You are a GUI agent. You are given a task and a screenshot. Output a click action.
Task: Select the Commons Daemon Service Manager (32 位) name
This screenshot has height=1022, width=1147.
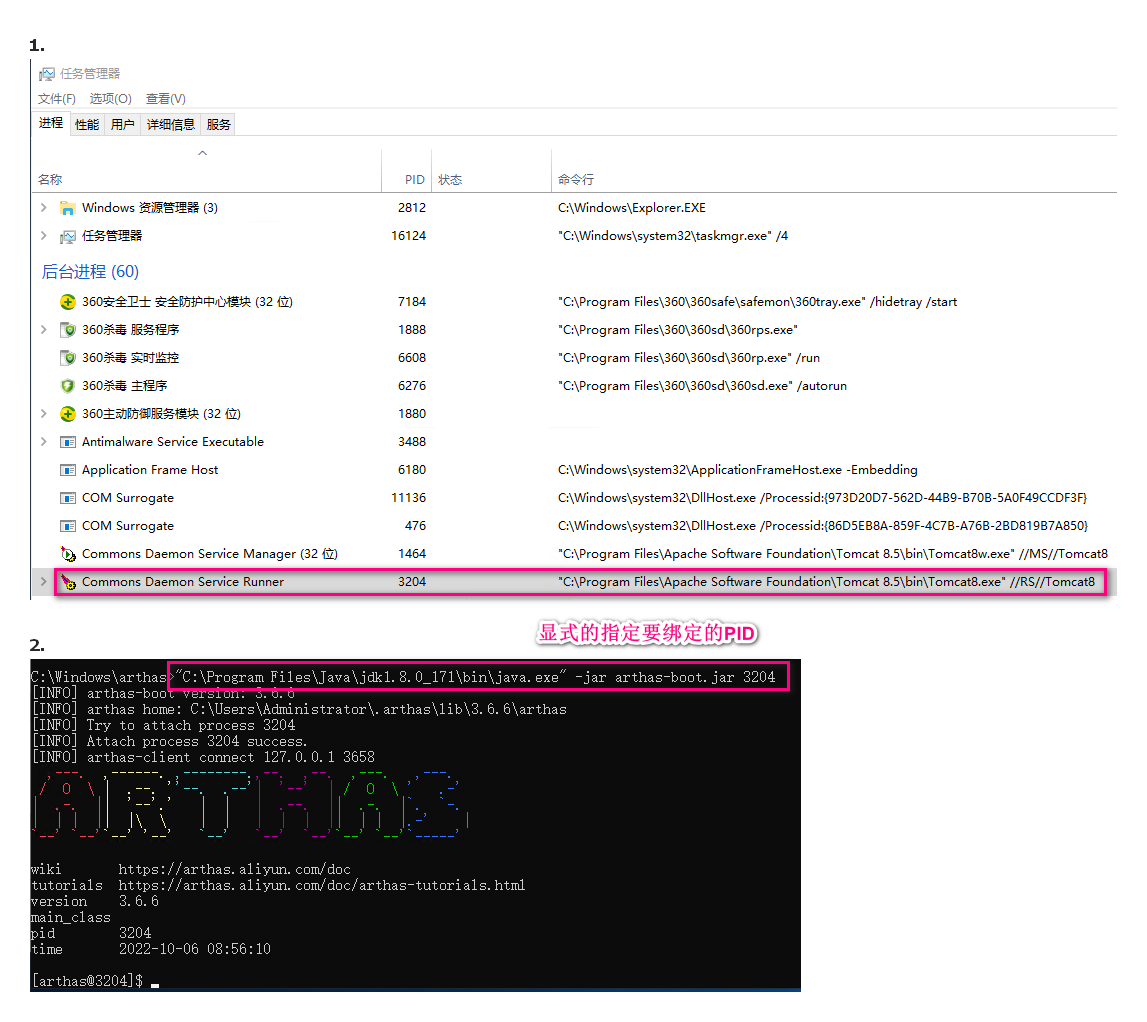coord(210,554)
